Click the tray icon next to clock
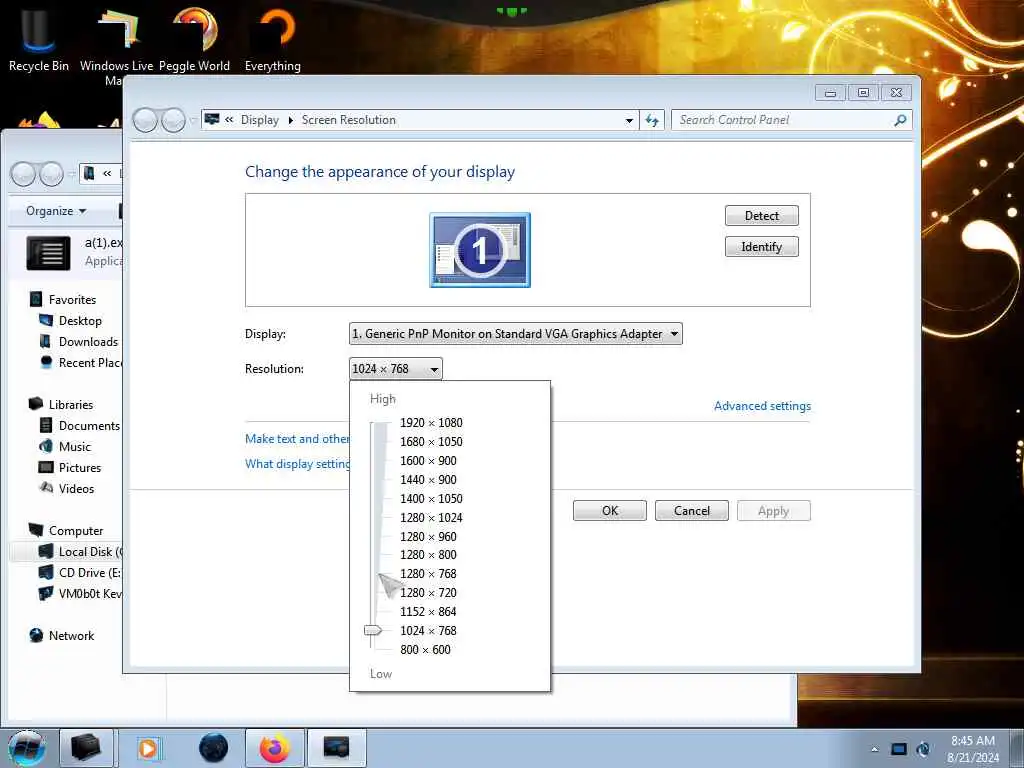The height and width of the screenshot is (768, 1024). [x=923, y=749]
